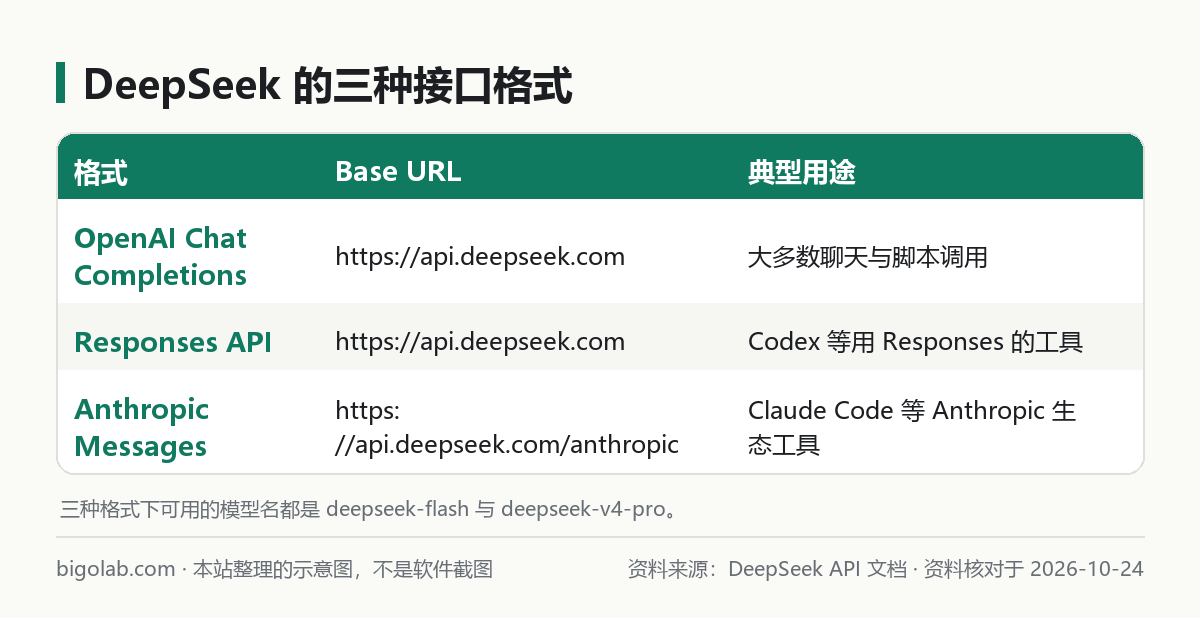This screenshot has height=618, width=1200.
Task: Select the "OpenAI Chat Completions" cell
Action: pyautogui.click(x=161, y=256)
